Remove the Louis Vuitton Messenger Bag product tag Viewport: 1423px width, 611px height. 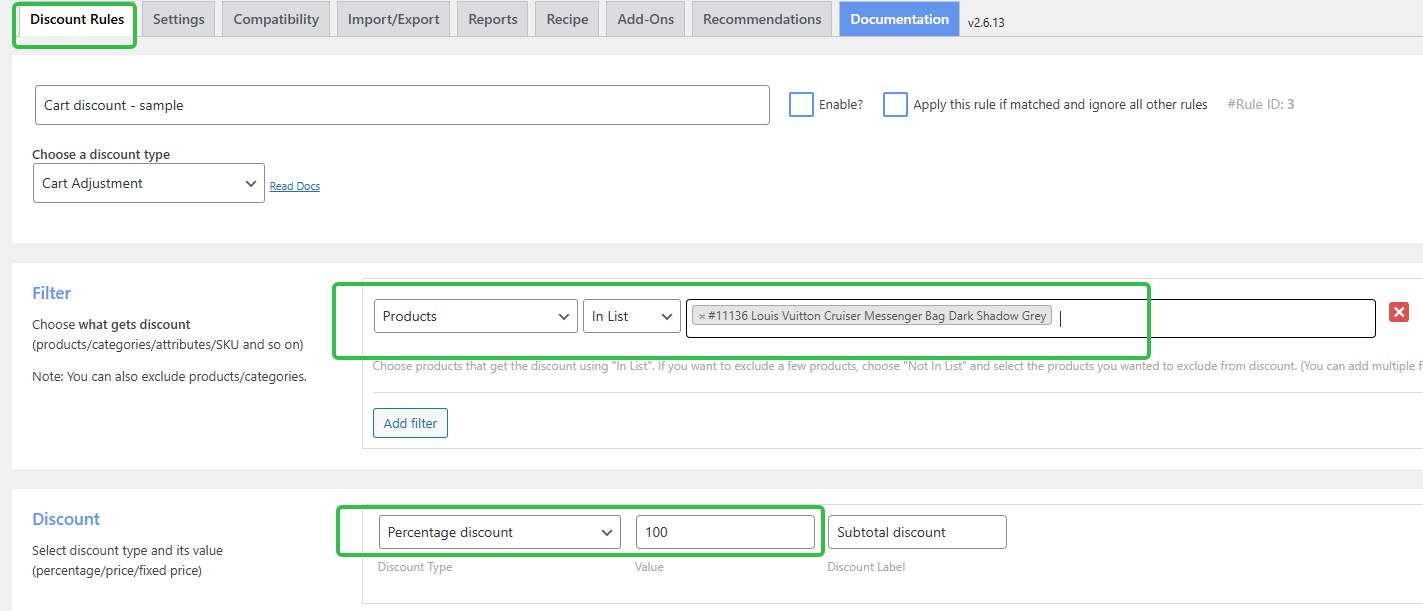coord(703,315)
